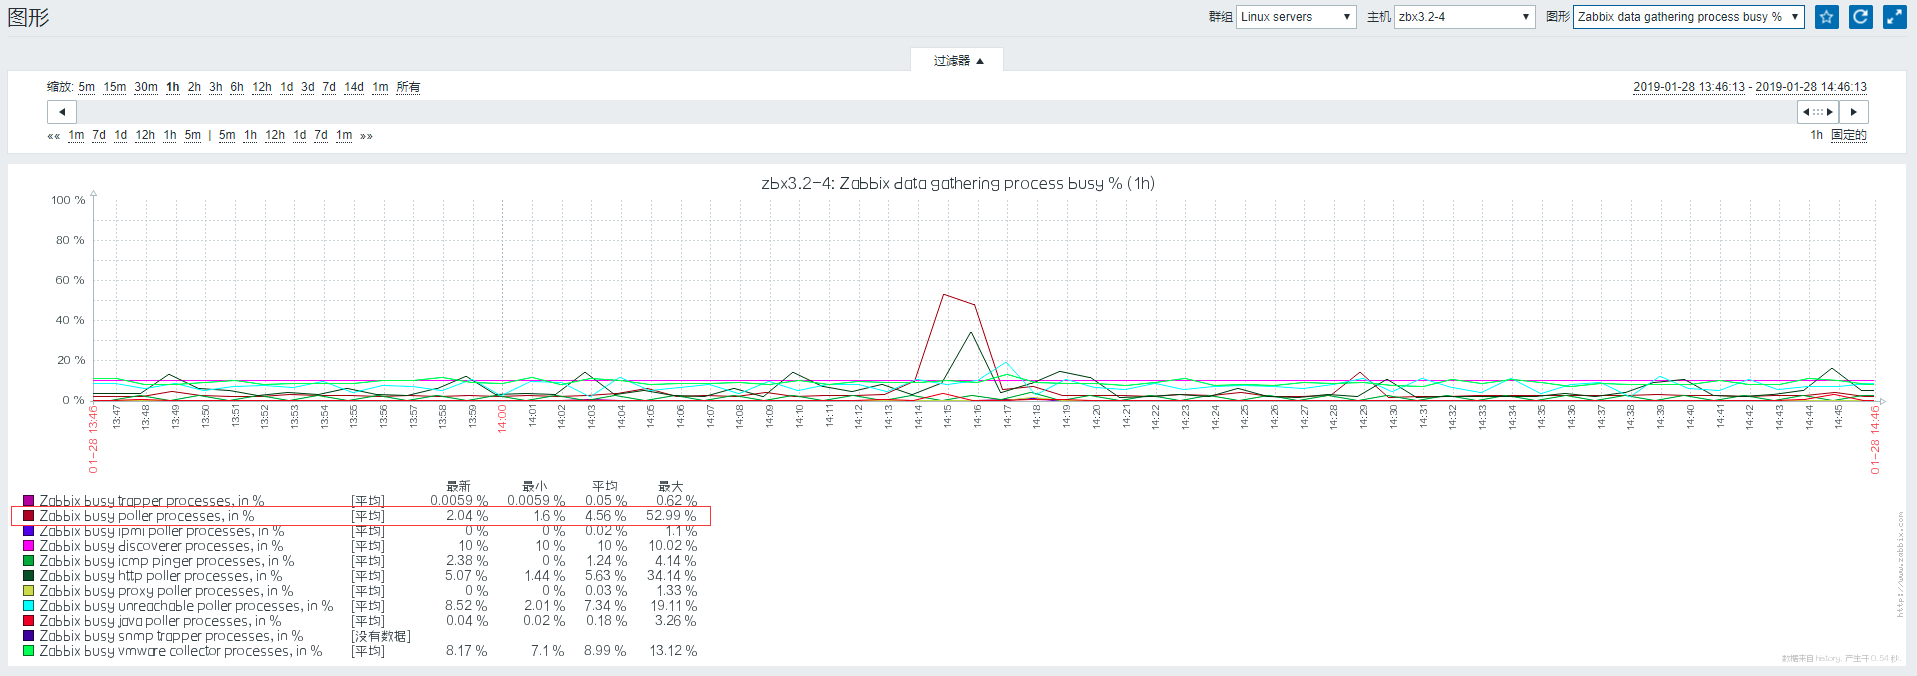Image resolution: width=1917 pixels, height=676 pixels.
Task: Set zoom to 30m
Action: 146,87
